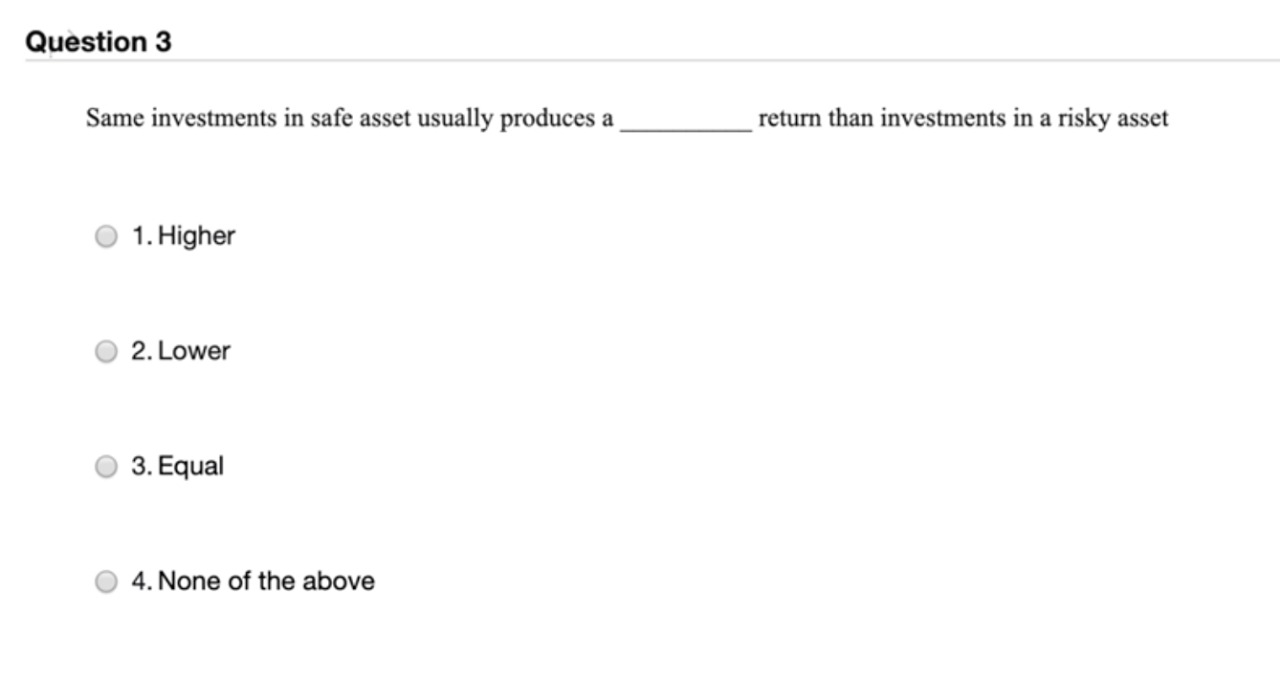
Task: Click the horizontal divider under Question 3
Action: point(640,60)
